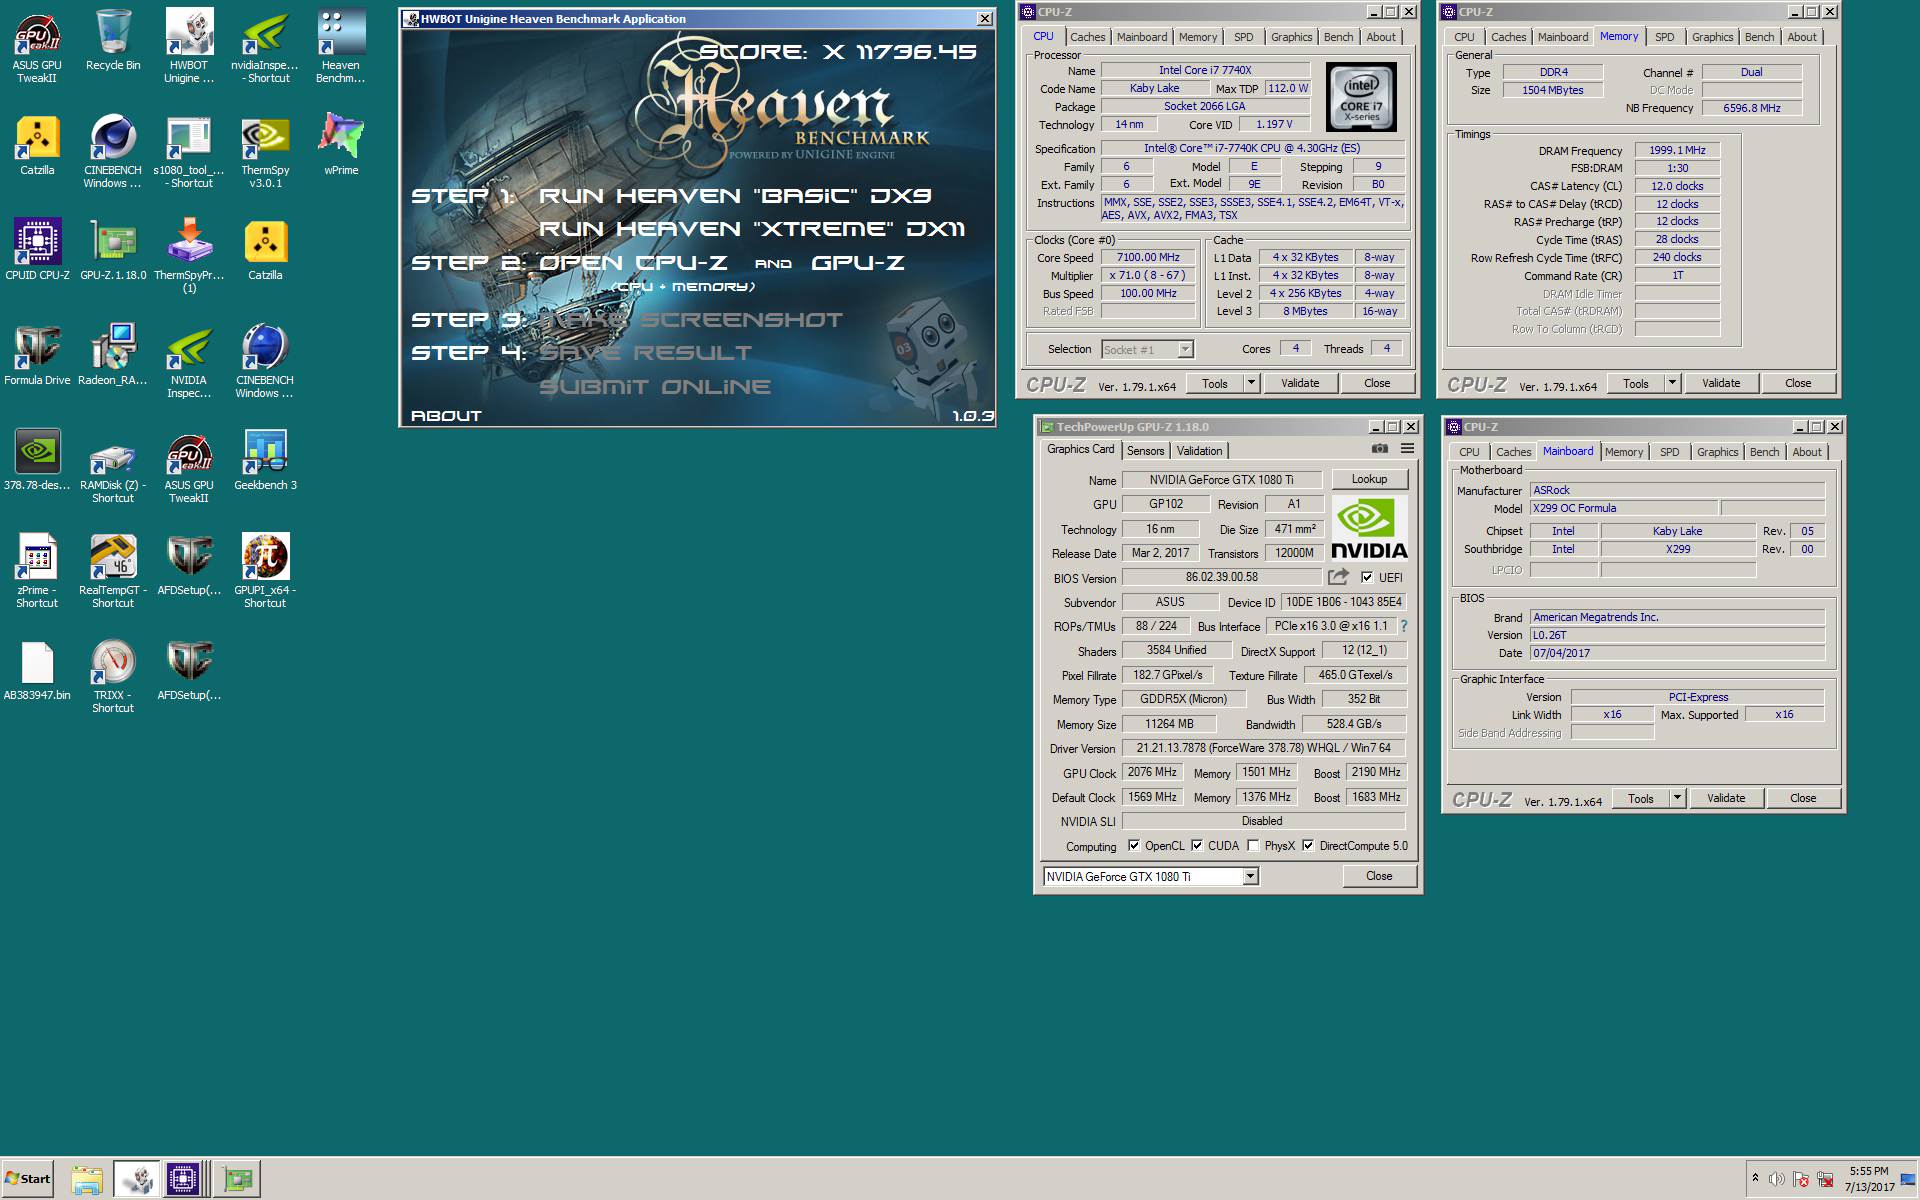This screenshot has height=1200, width=1920.
Task: Open zPrime shortcut icon
Action: 37,572
